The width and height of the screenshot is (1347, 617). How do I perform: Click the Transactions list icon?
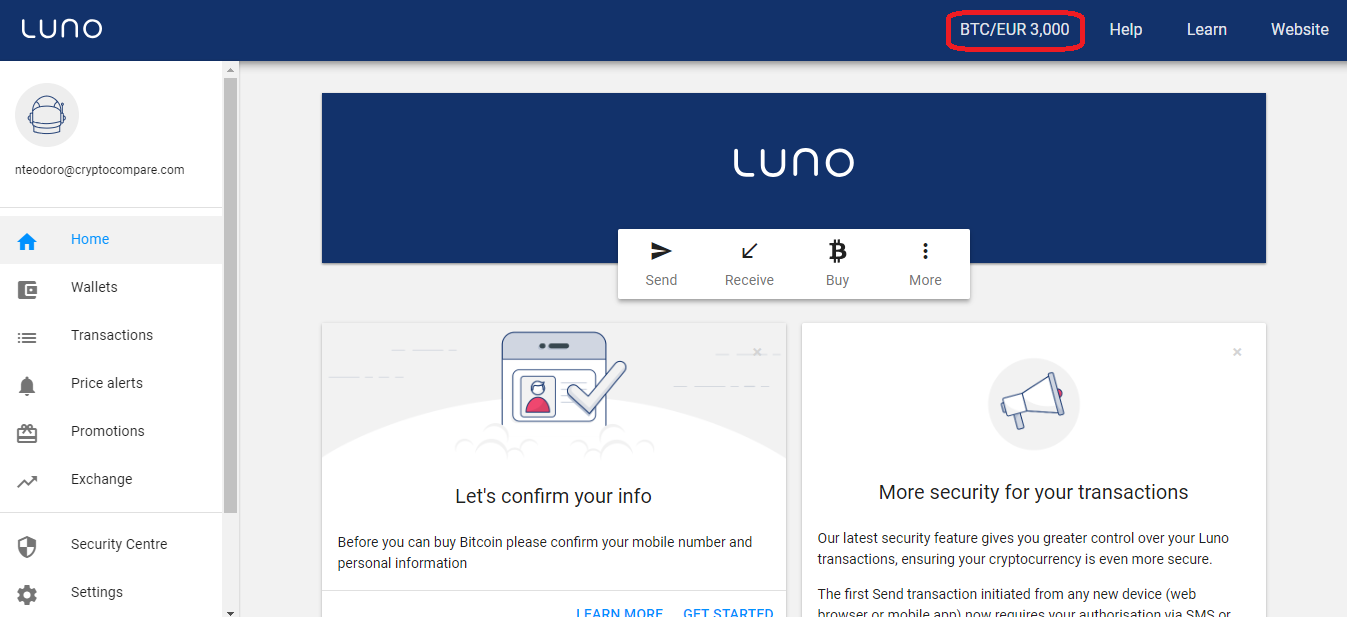pyautogui.click(x=27, y=338)
